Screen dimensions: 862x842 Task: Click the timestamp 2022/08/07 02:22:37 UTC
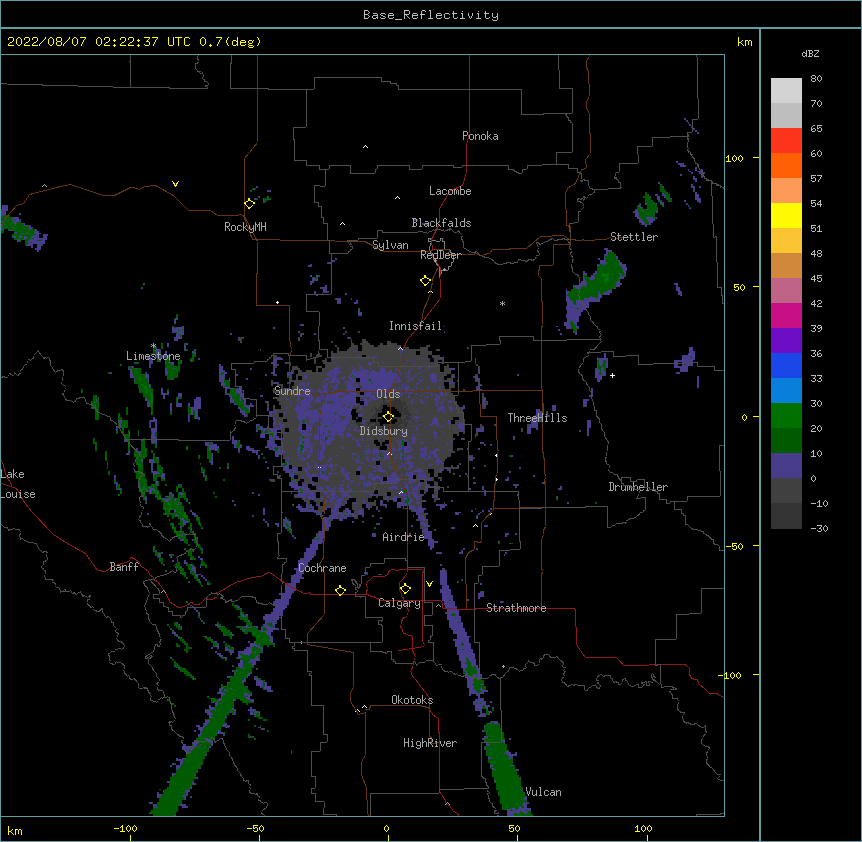98,42
